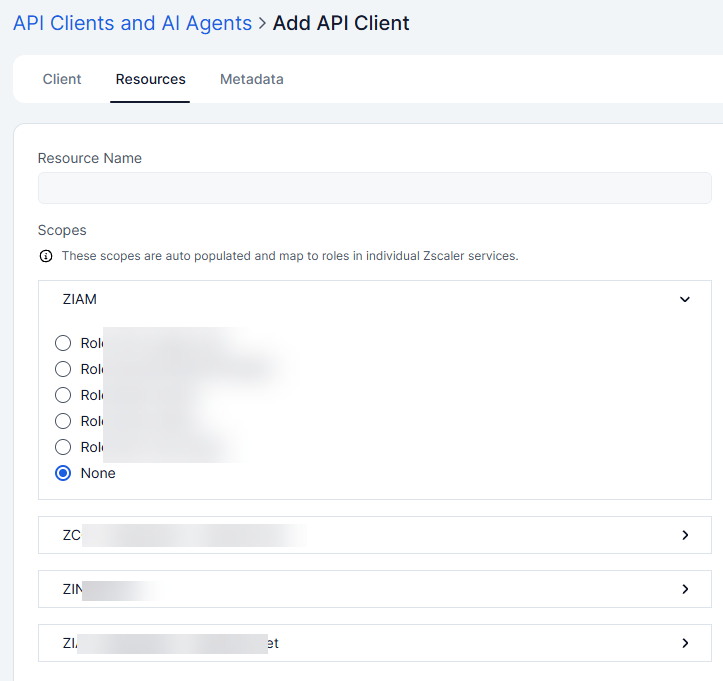
Task: Click the Add API Client heading
Action: coord(341,23)
